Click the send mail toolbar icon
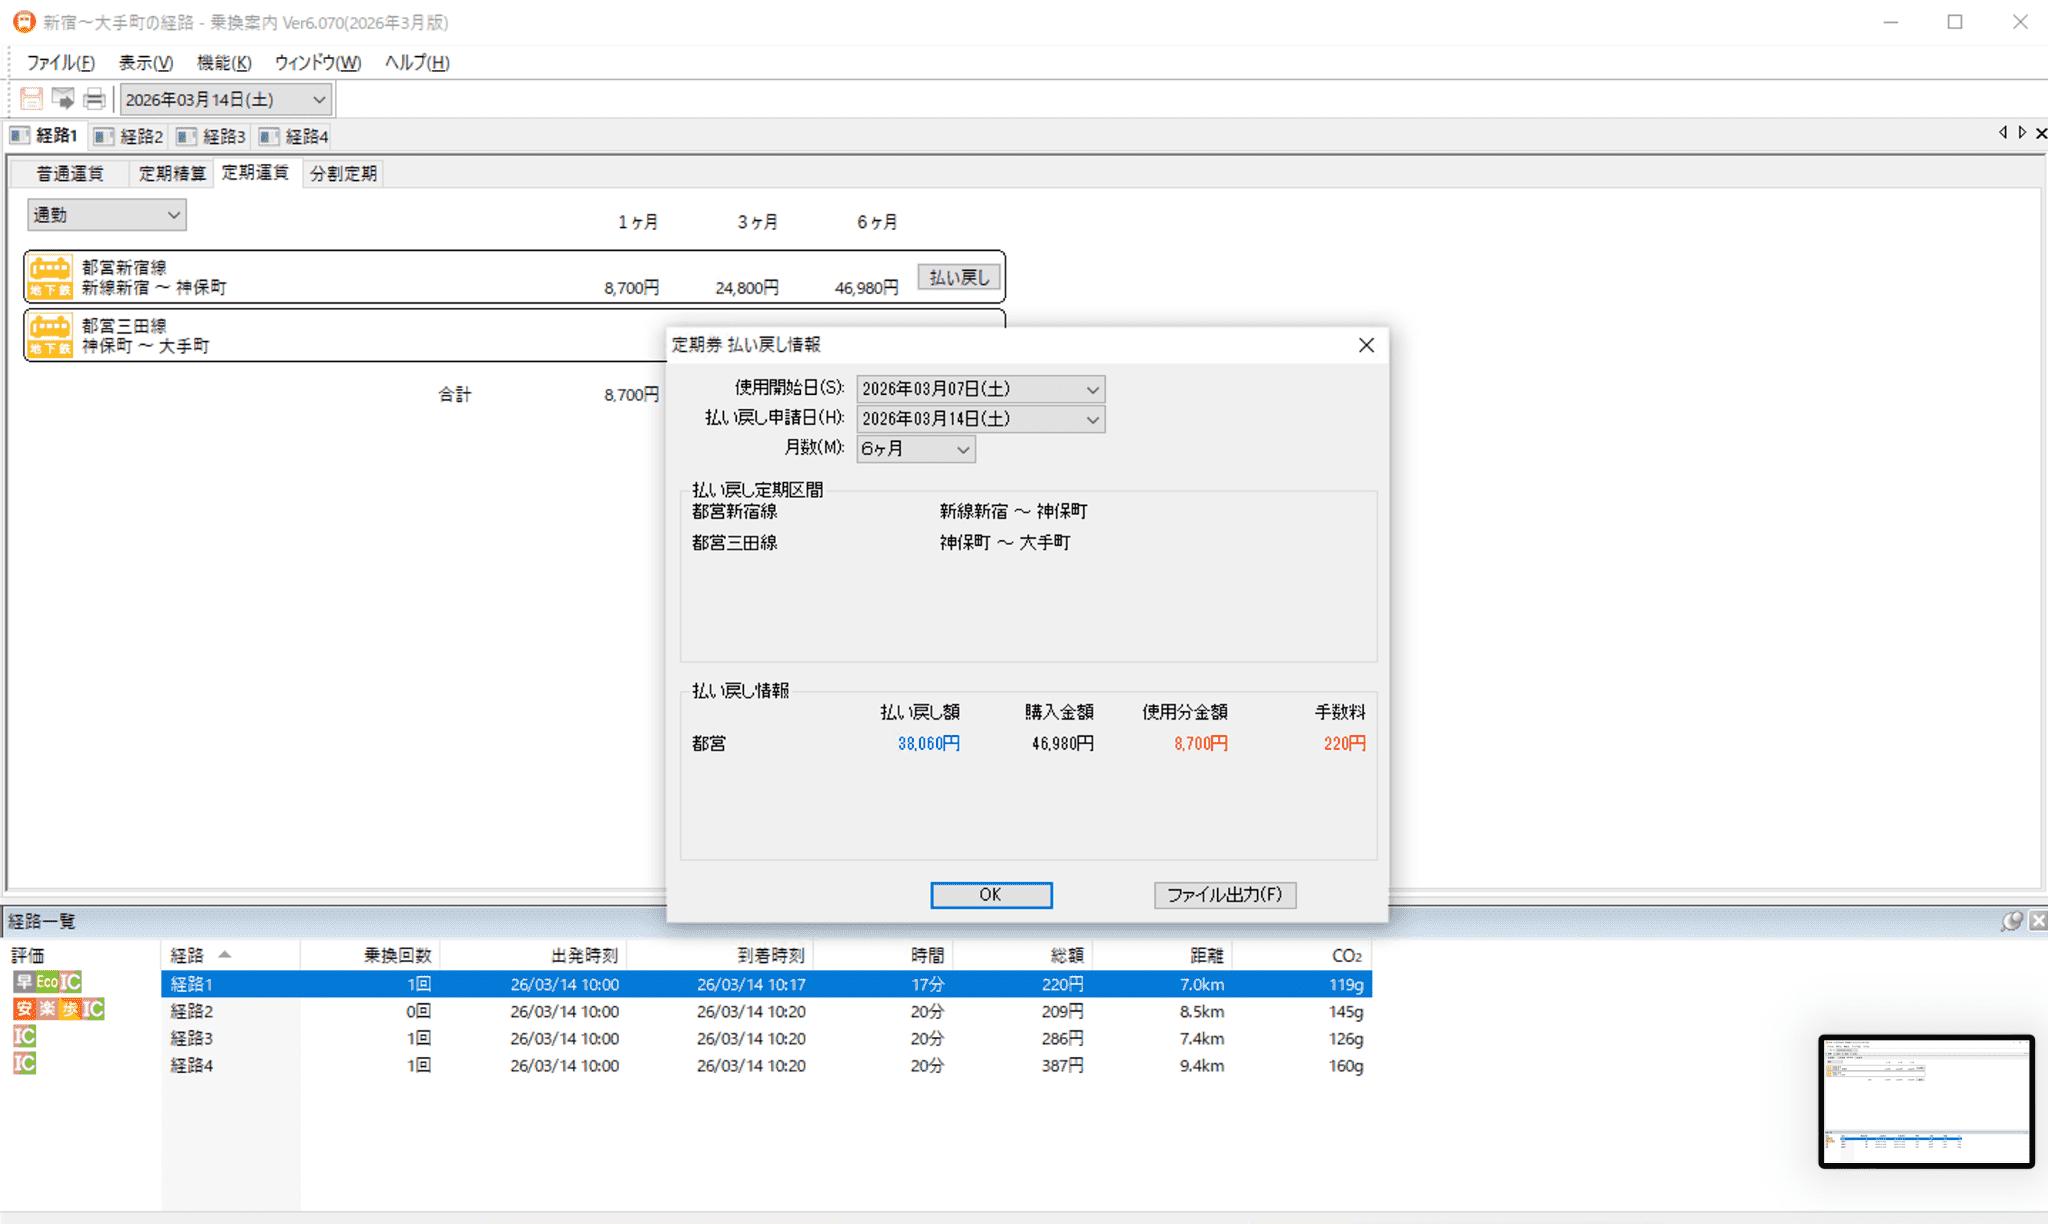 (x=63, y=99)
